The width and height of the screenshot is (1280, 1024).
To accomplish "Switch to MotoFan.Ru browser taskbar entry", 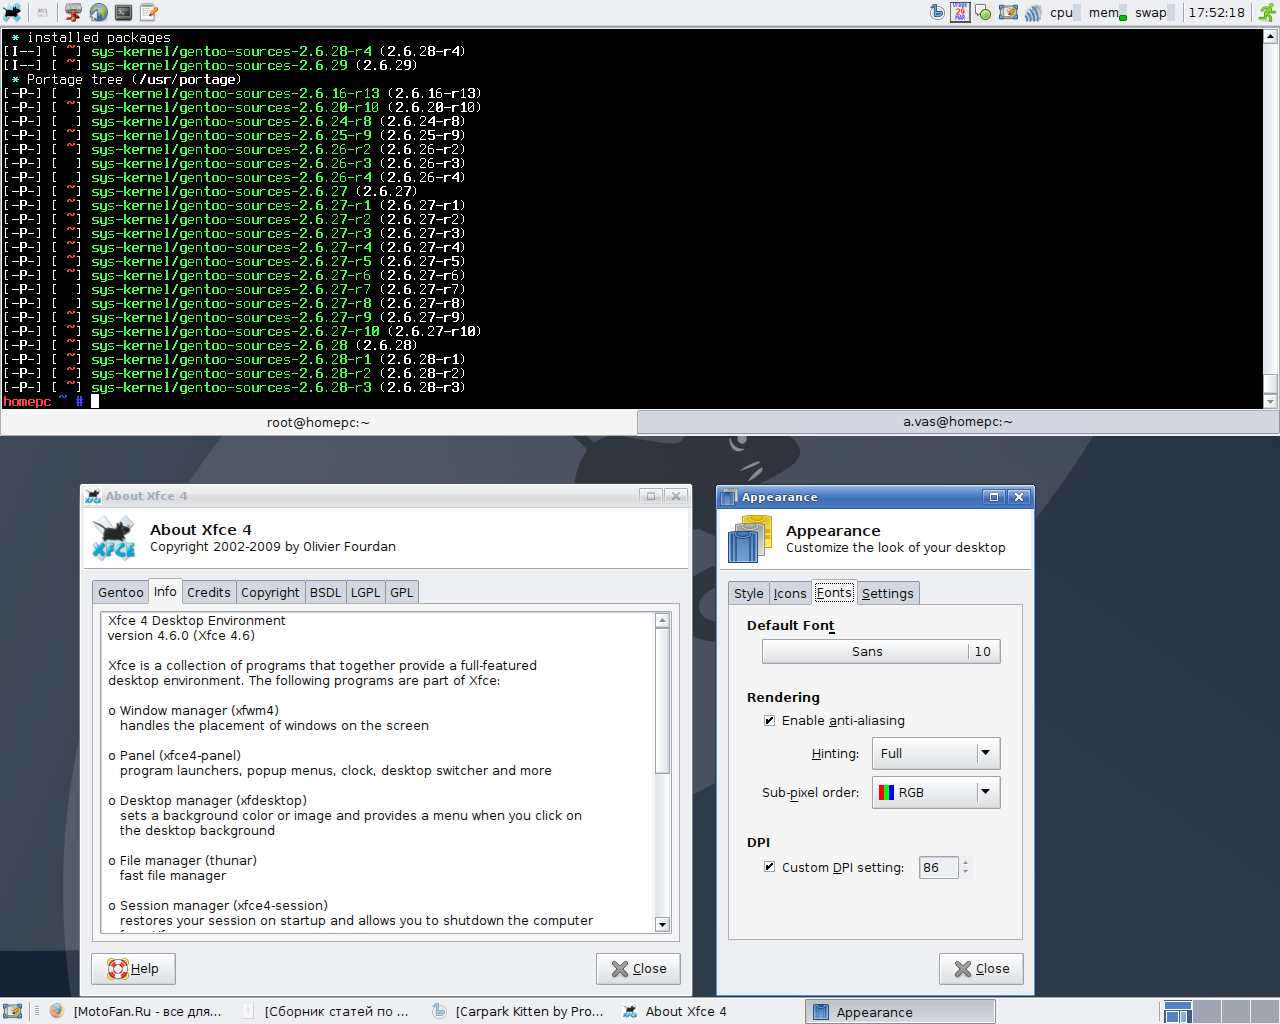I will (x=136, y=1011).
